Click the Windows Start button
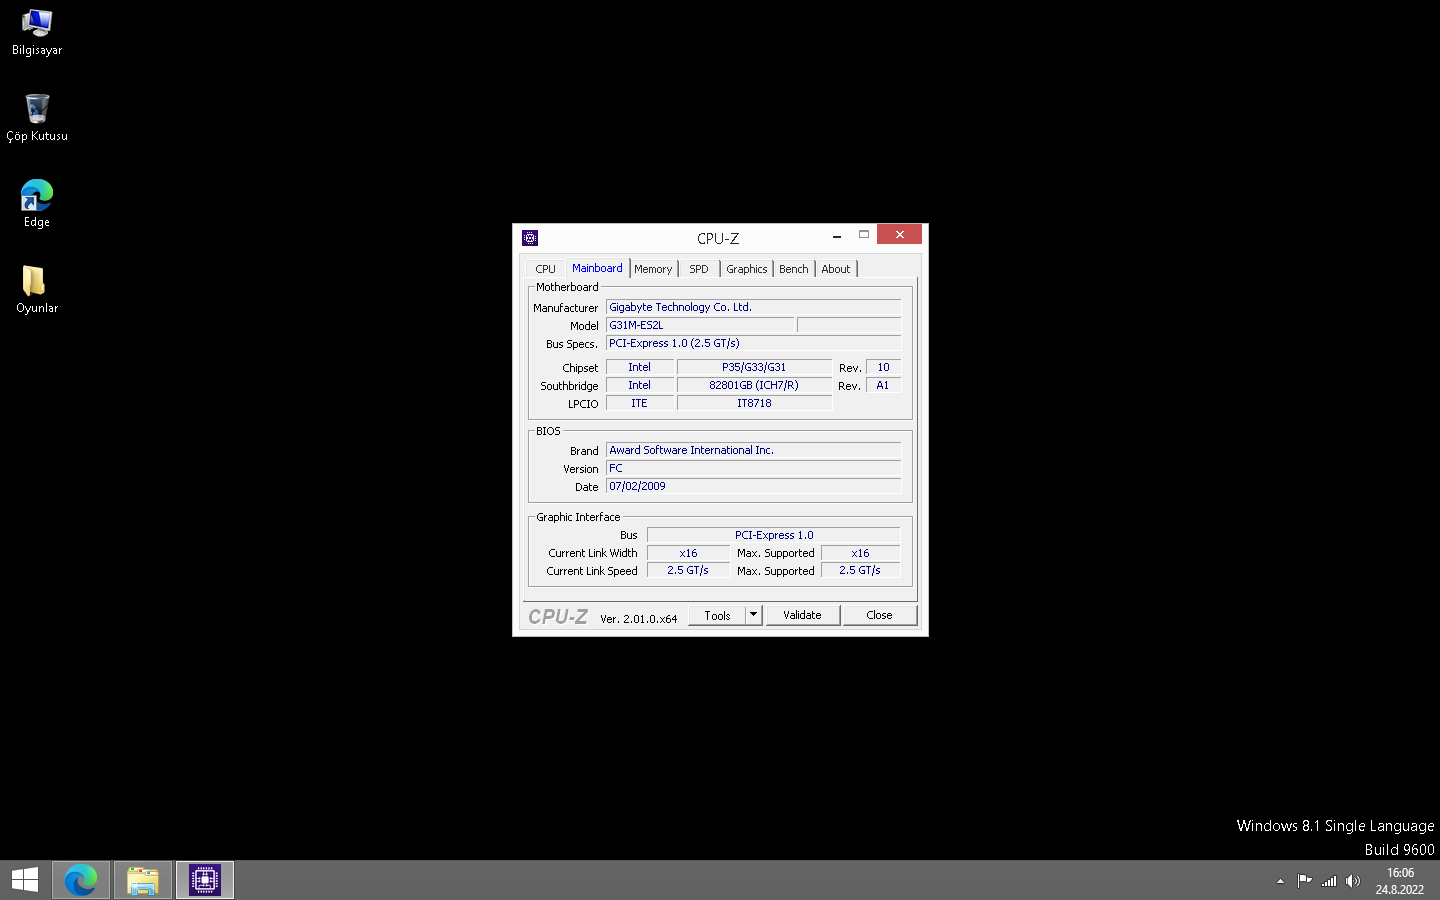The width and height of the screenshot is (1440, 900). tap(25, 880)
